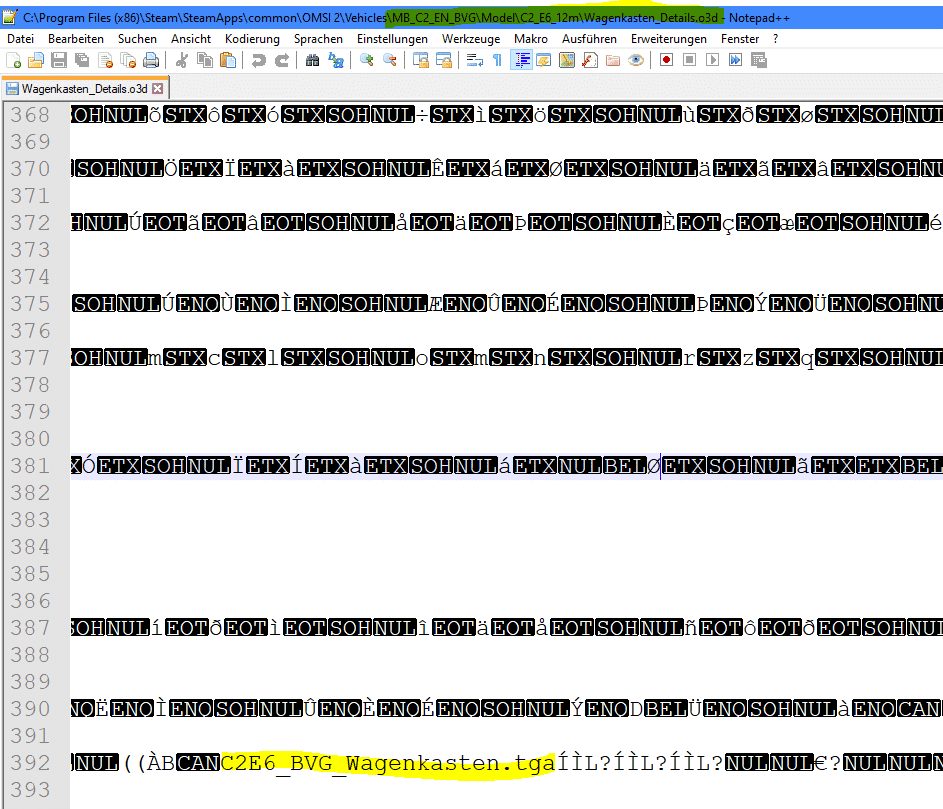Open the Einstellungen menu
Image resolution: width=943 pixels, height=809 pixels.
click(394, 38)
